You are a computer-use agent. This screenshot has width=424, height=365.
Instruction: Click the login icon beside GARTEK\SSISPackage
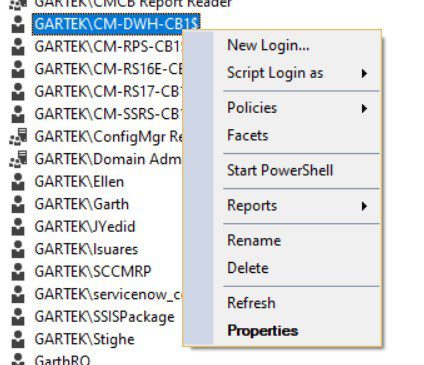point(18,317)
